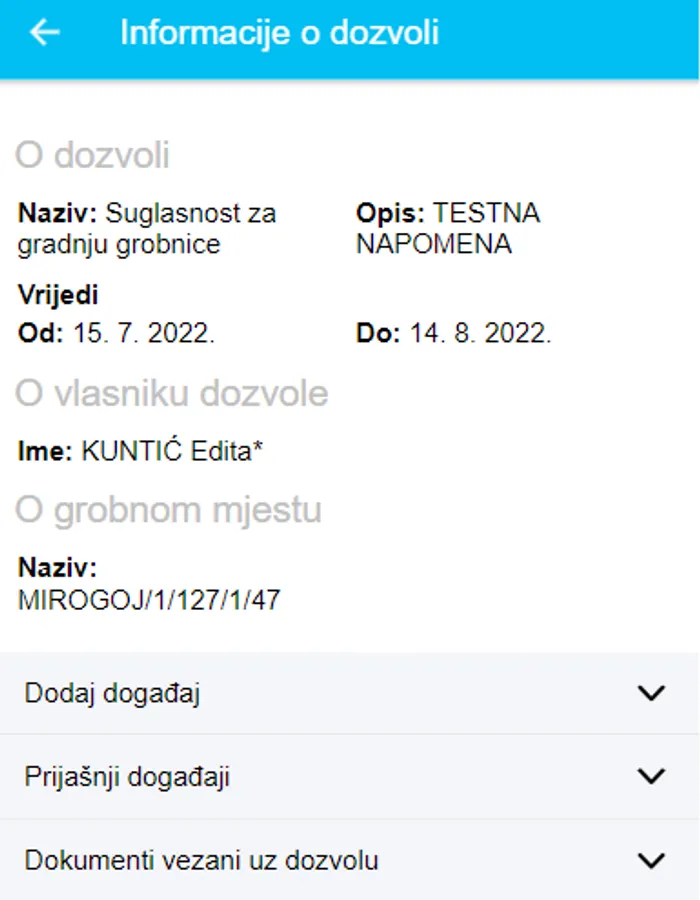Click the end date 14. 8. 2022.
The height and width of the screenshot is (900, 700).
pyautogui.click(x=480, y=334)
